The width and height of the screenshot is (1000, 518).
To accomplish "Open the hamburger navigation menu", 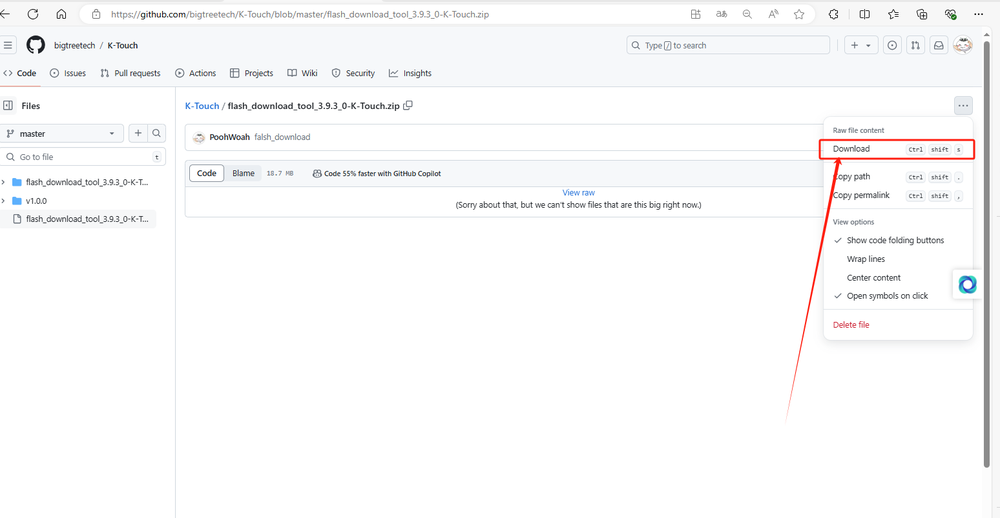I will tap(8, 45).
